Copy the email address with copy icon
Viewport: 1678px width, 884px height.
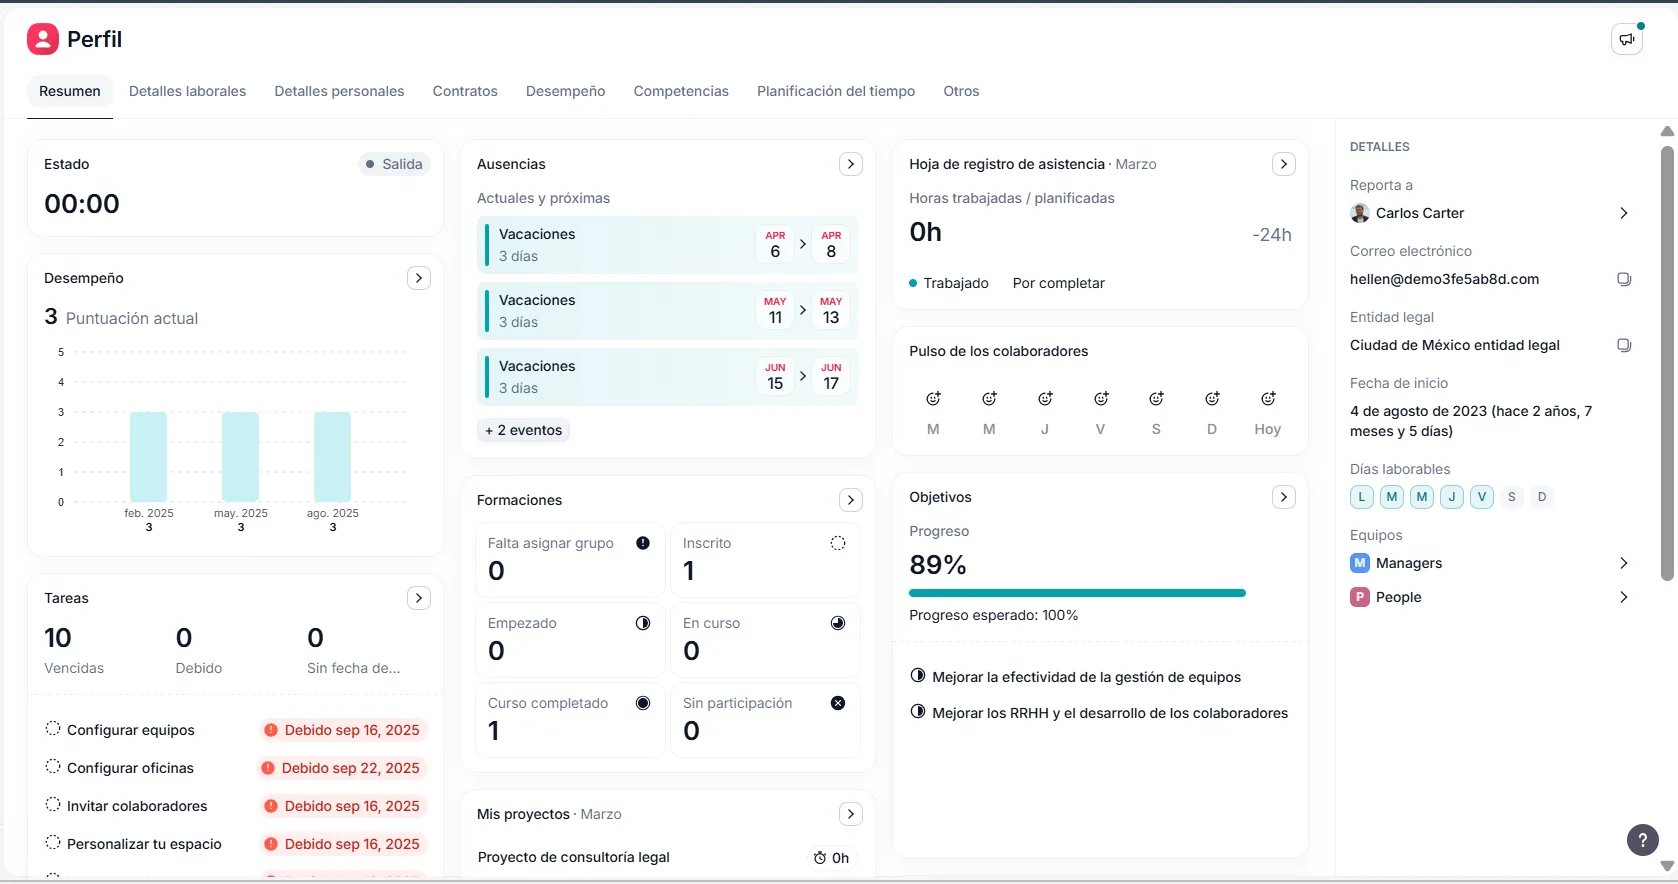point(1624,279)
